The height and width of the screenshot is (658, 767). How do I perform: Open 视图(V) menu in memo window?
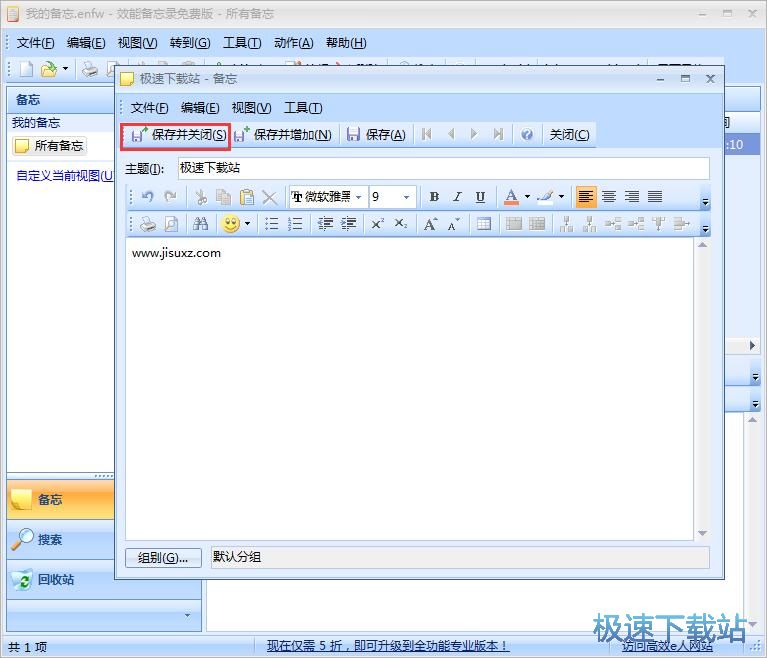pos(251,108)
